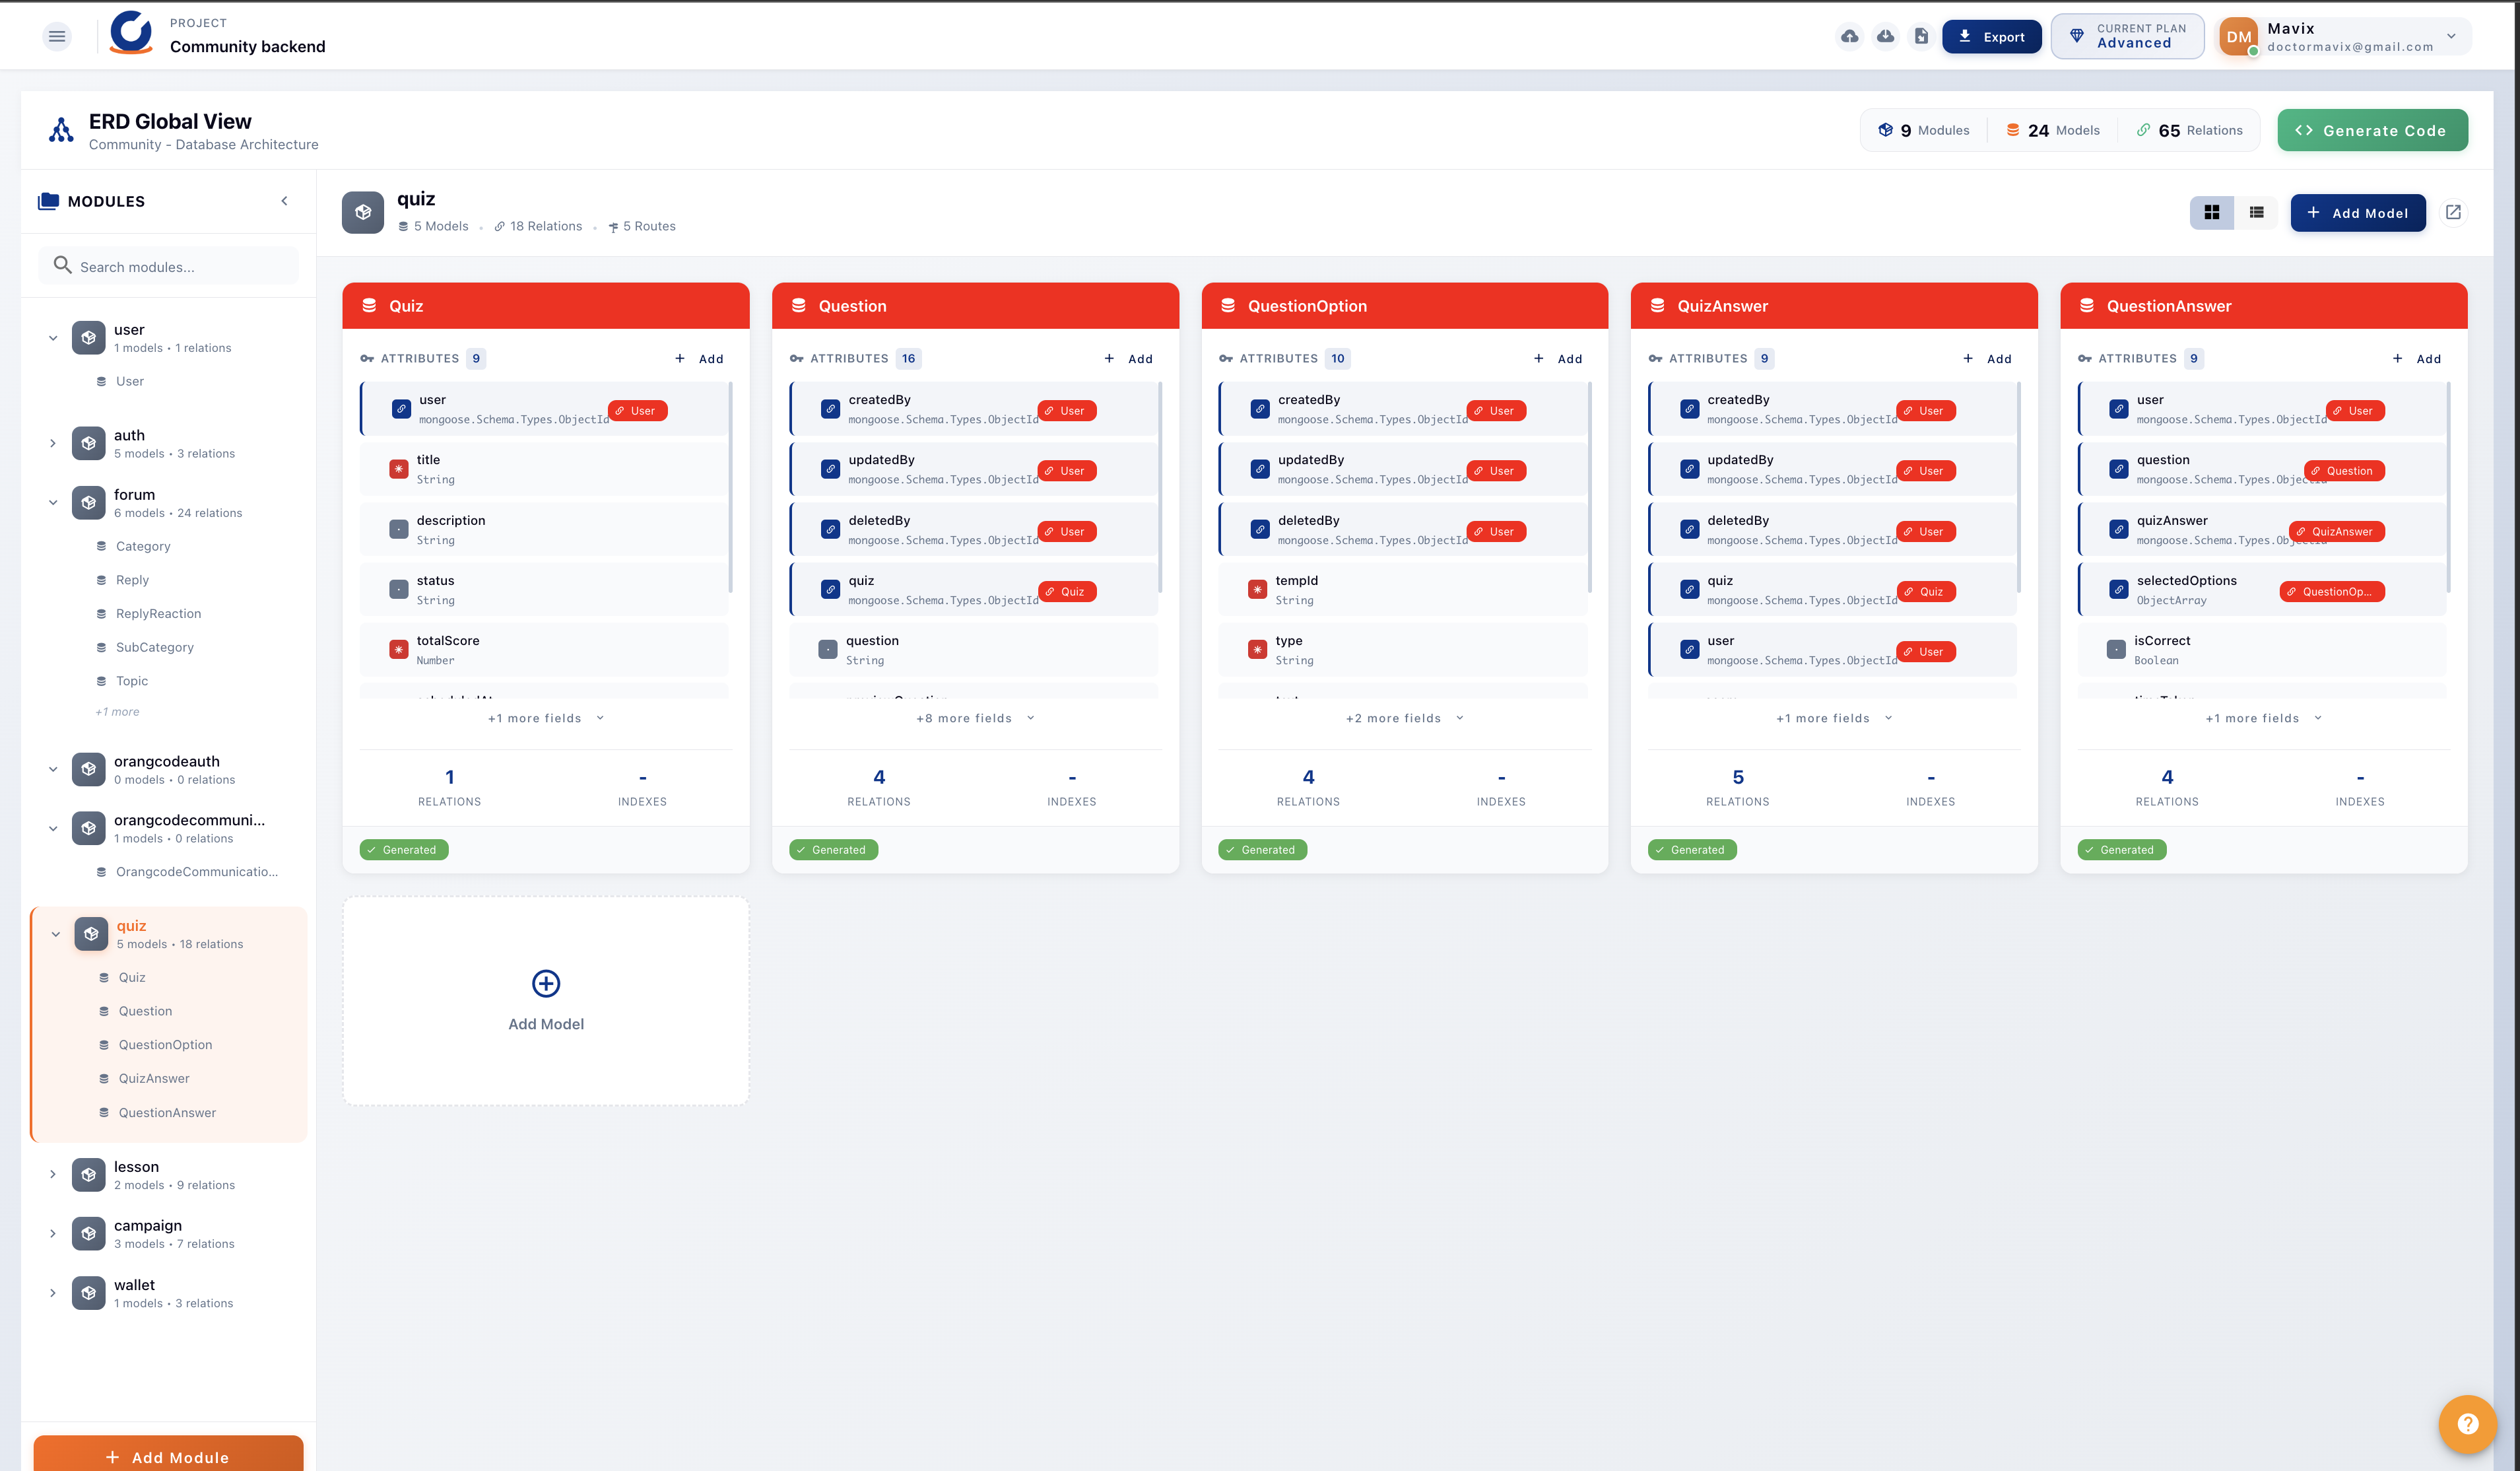The height and width of the screenshot is (1471, 2520).
Task: Expand the forum module tree
Action: [53, 502]
